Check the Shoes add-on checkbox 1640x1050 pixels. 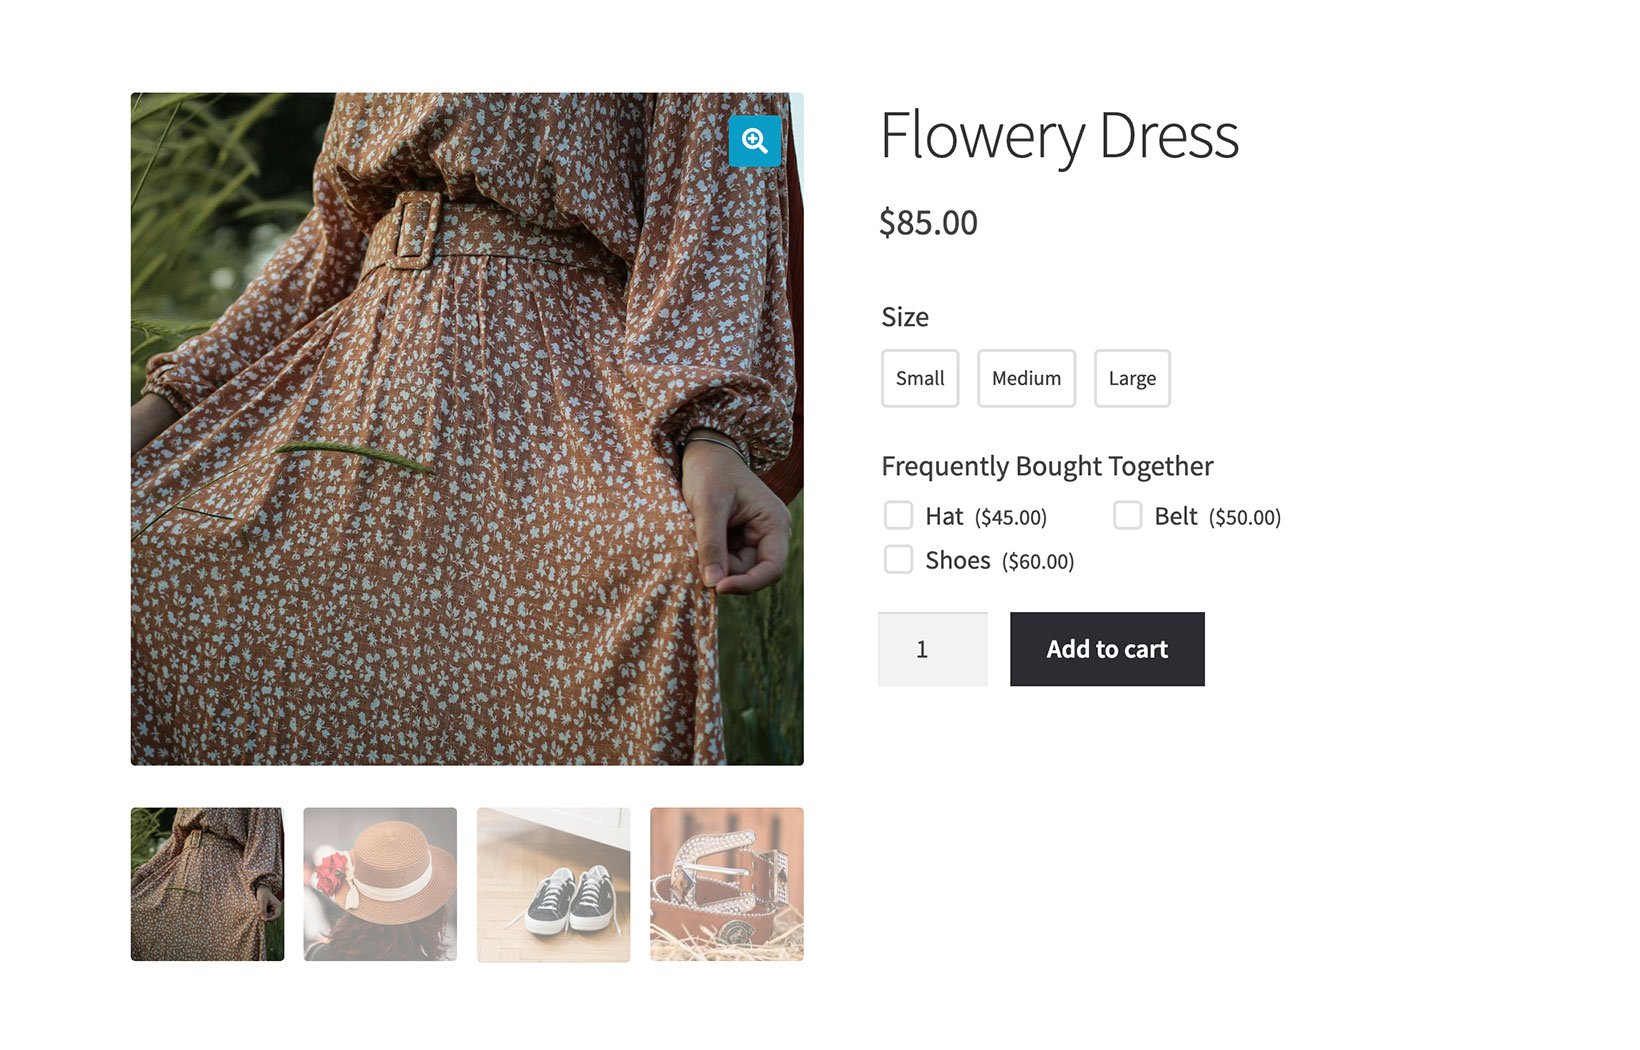[x=898, y=559]
